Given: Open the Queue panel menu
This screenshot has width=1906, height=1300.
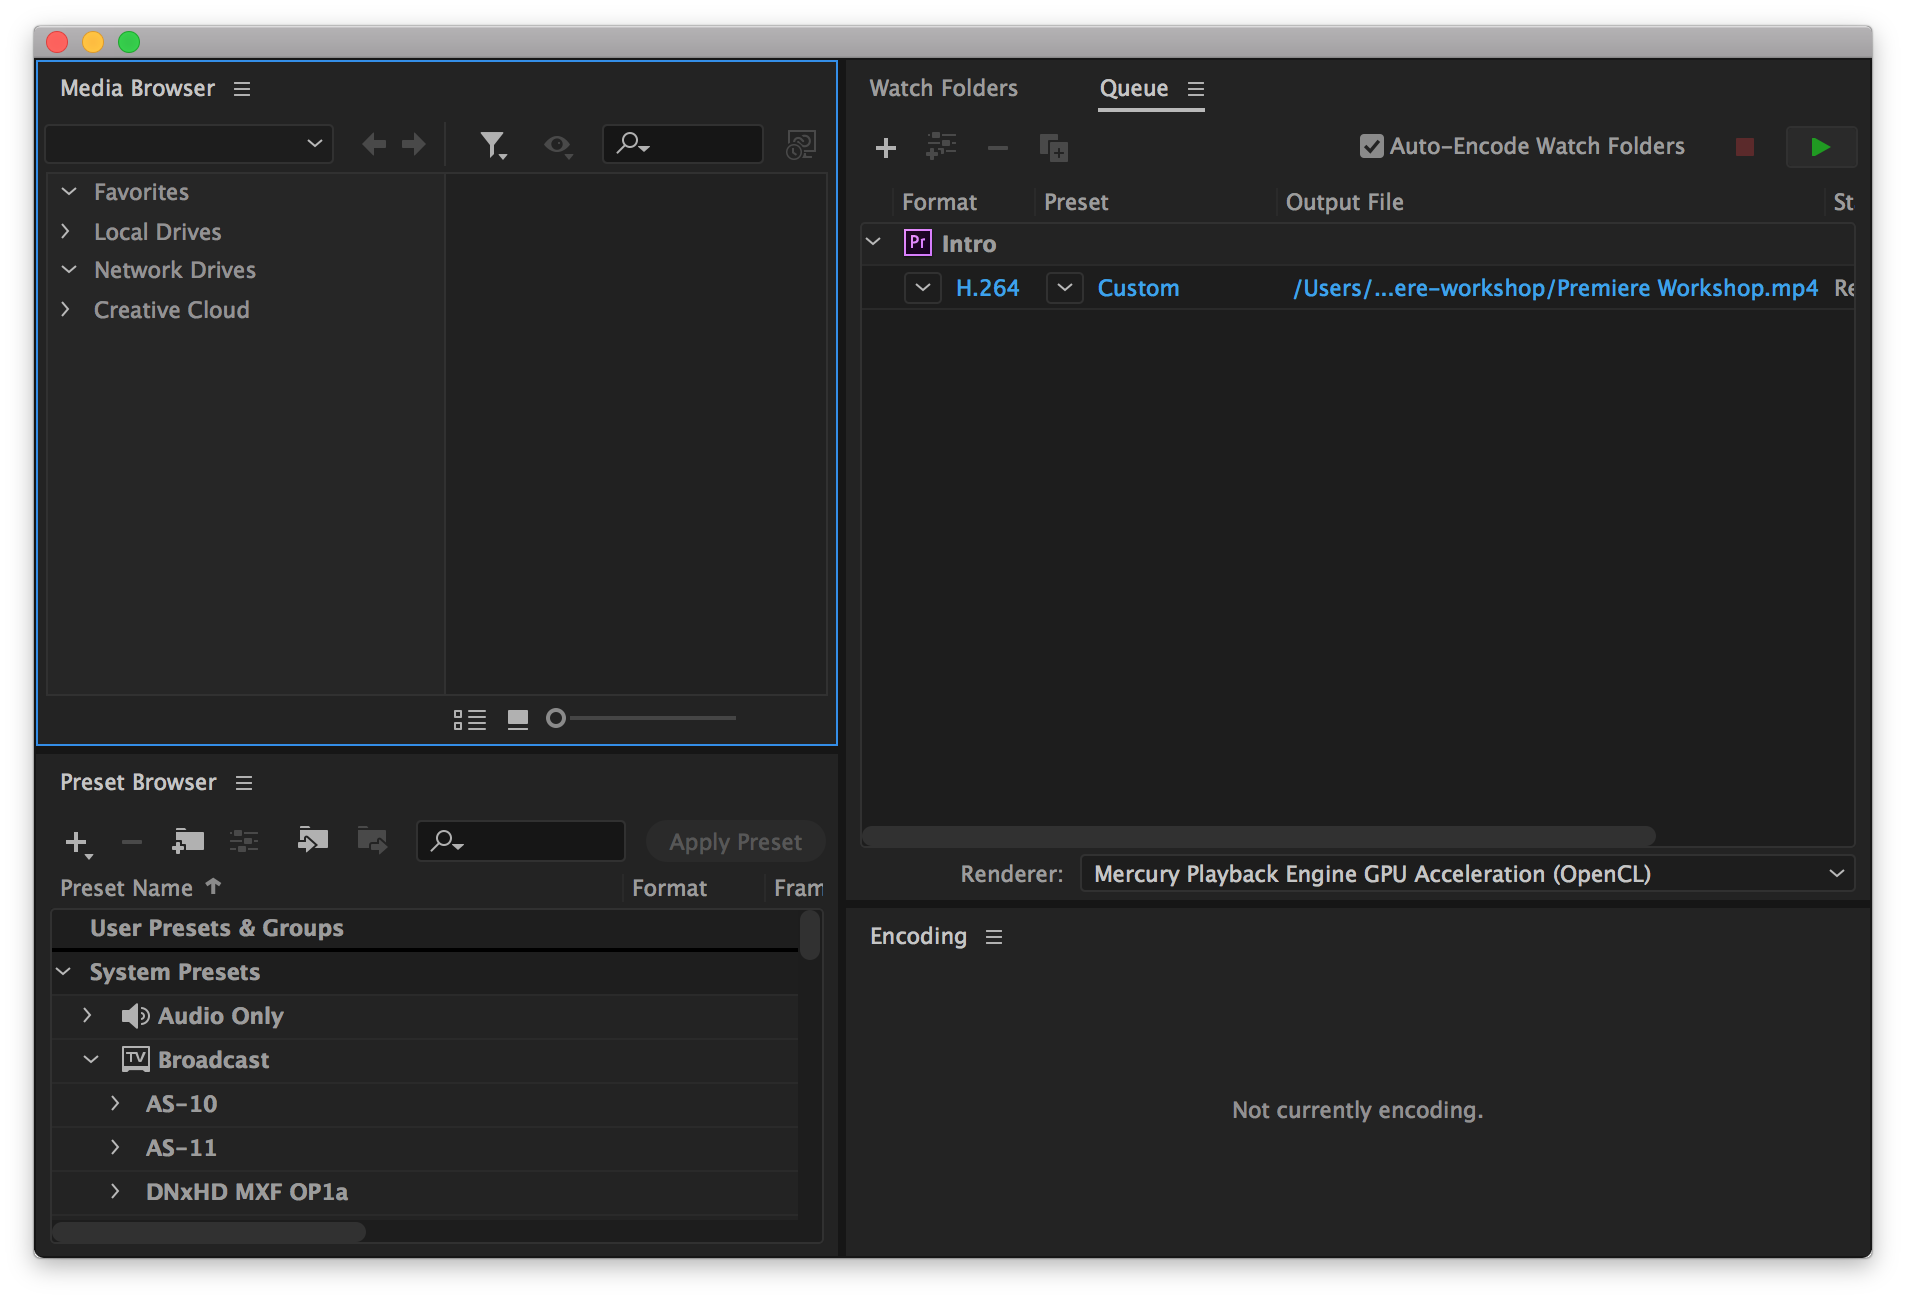Looking at the screenshot, I should click(x=1197, y=88).
